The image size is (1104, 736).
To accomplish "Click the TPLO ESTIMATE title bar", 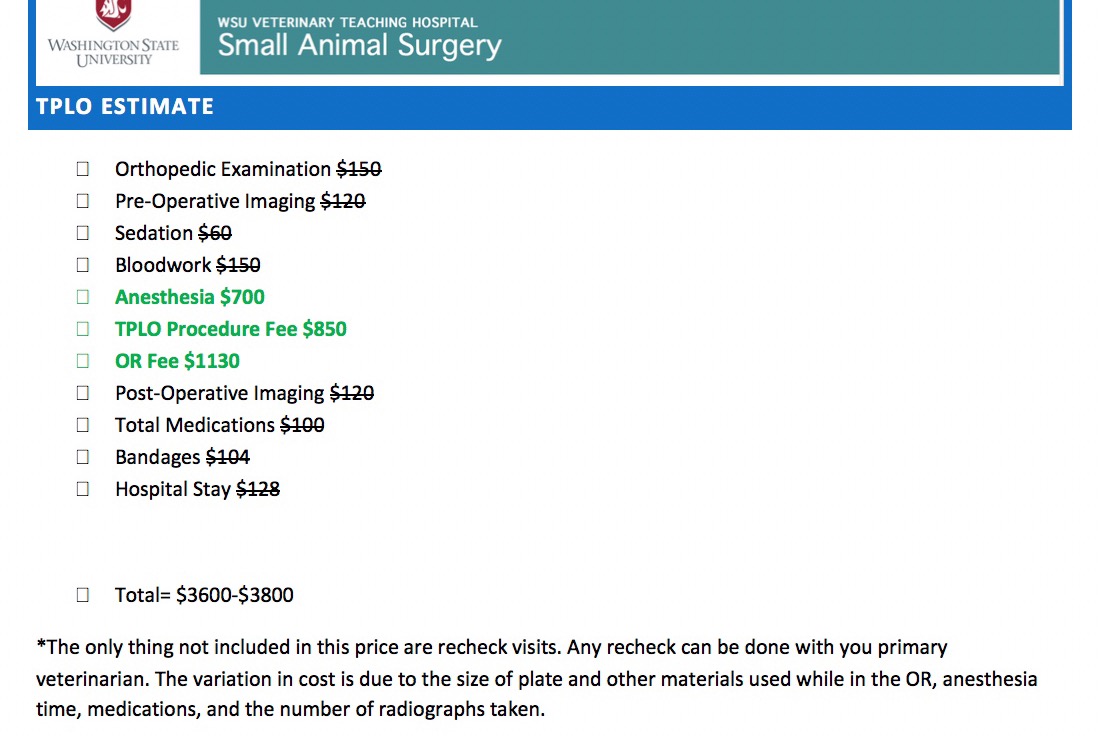I will (550, 107).
